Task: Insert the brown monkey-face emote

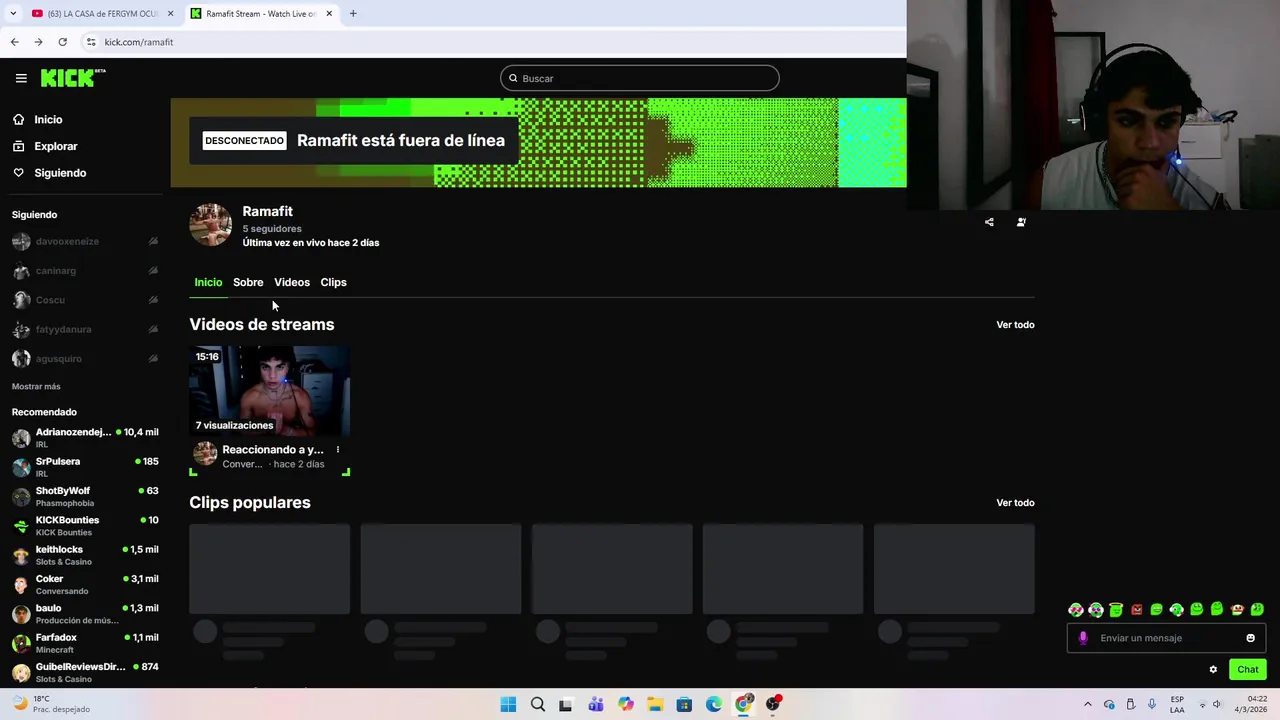Action: pos(1237,610)
